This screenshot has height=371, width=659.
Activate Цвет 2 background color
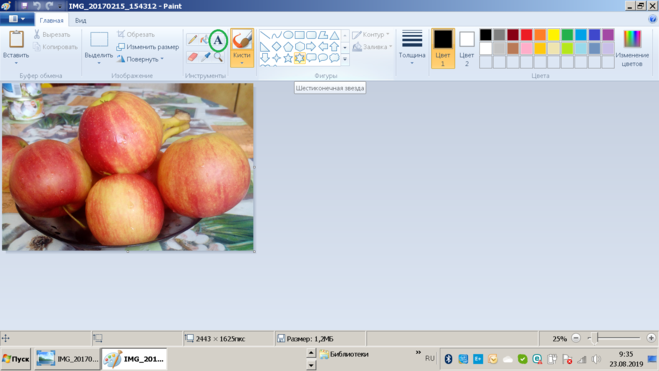[467, 48]
